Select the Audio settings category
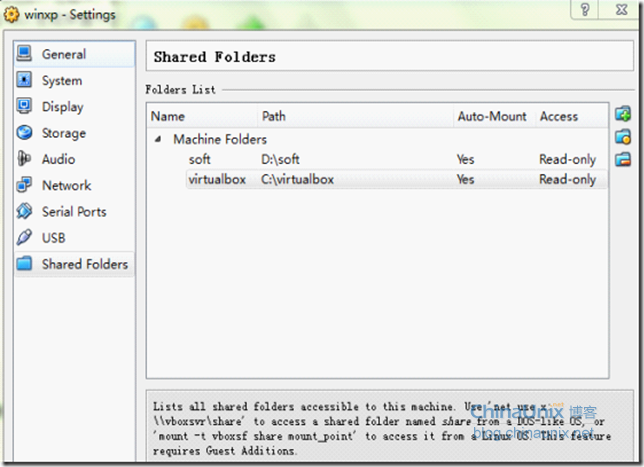 point(74,159)
